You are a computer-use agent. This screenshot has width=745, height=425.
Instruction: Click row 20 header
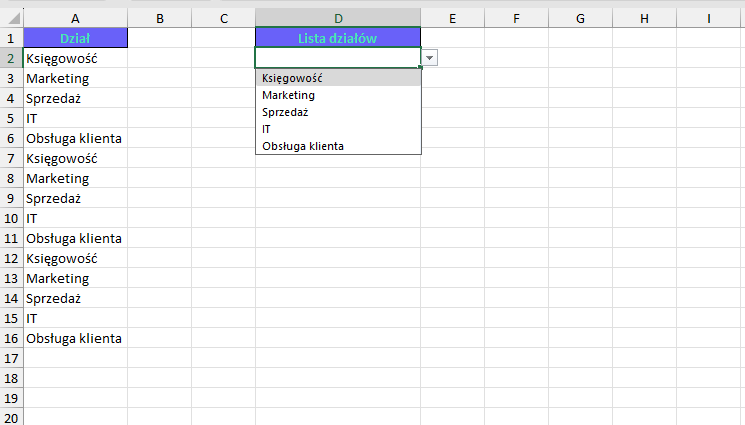tap(11, 417)
